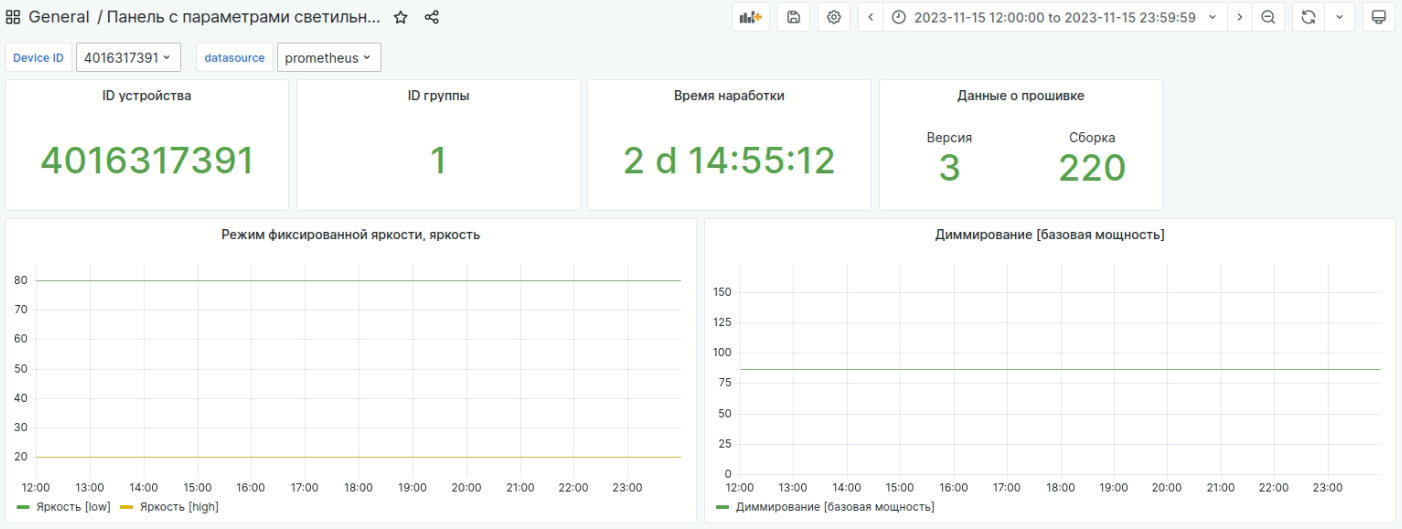Expand the datasource prometheus dropdown

(328, 58)
